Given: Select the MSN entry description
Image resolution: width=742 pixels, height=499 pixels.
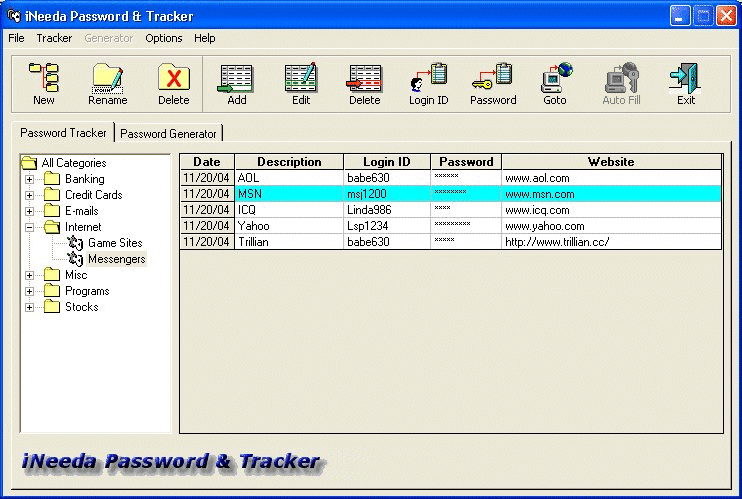Looking at the screenshot, I should 289,194.
